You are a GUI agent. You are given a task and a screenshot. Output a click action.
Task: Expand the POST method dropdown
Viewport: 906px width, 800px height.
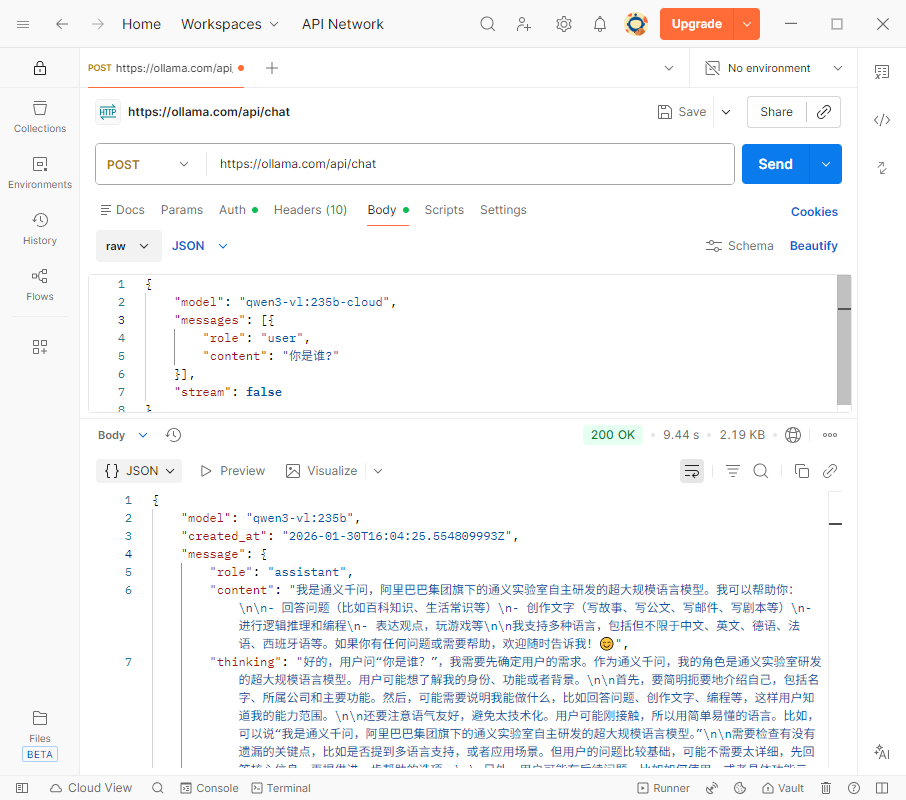click(x=148, y=164)
